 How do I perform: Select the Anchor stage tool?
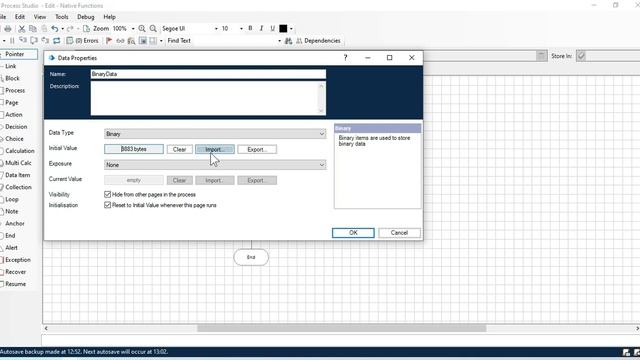click(x=15, y=224)
